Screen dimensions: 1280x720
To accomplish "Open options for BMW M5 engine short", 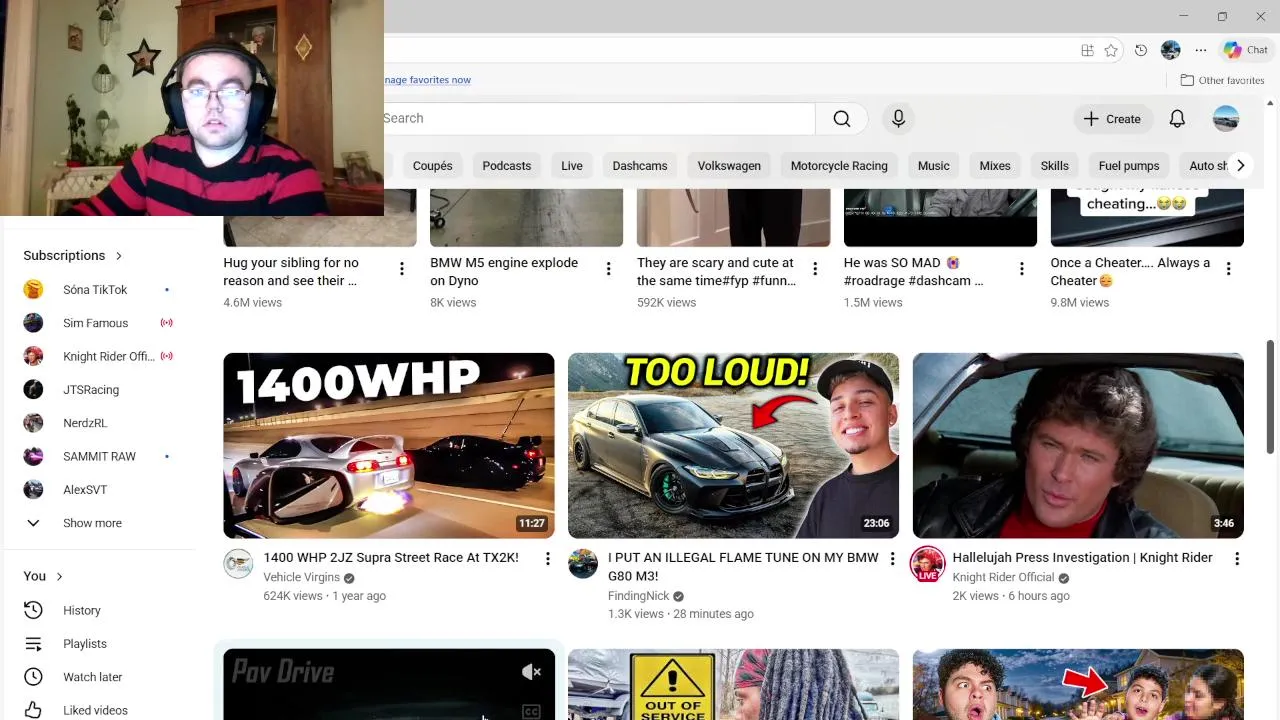I will [608, 269].
